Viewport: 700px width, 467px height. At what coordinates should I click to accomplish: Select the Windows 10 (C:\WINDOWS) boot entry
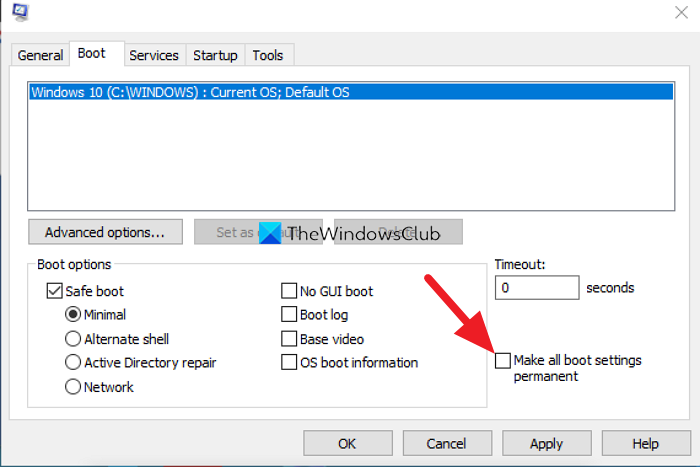coord(351,92)
